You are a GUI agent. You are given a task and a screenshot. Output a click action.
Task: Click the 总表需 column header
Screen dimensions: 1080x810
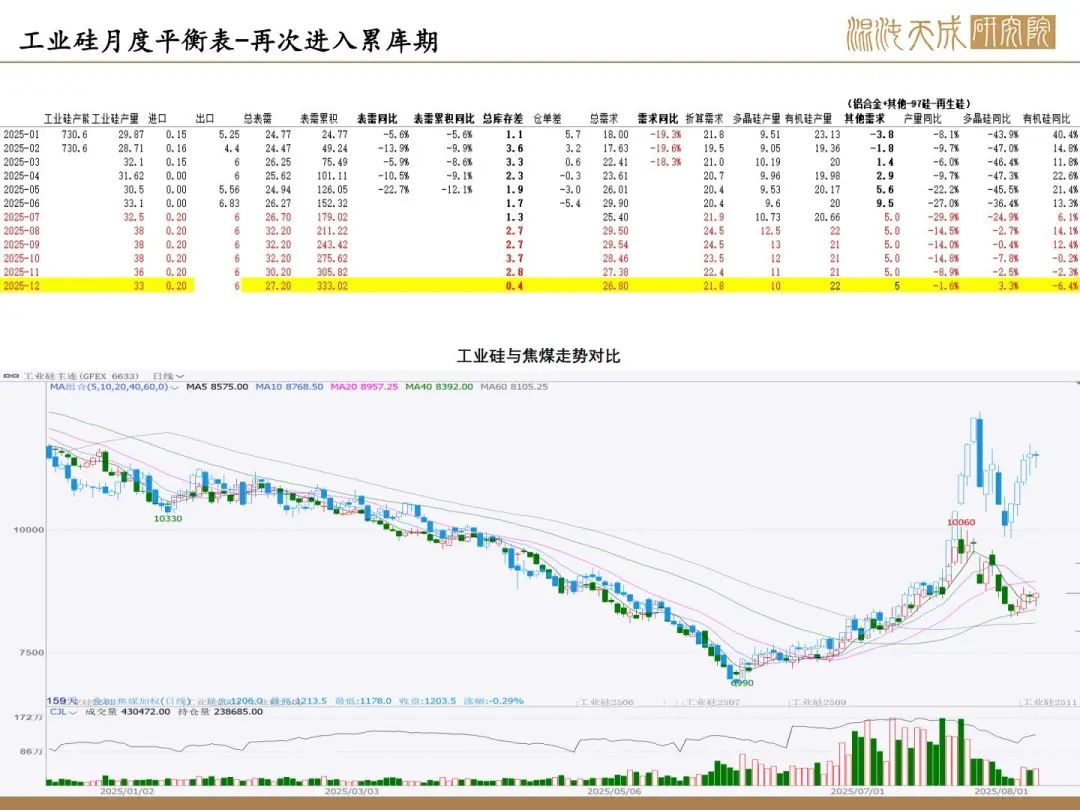[258, 118]
